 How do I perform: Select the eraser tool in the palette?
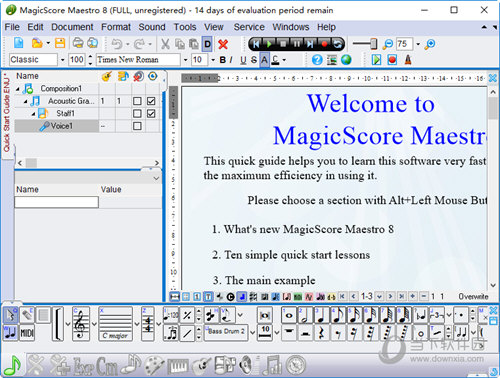27,315
